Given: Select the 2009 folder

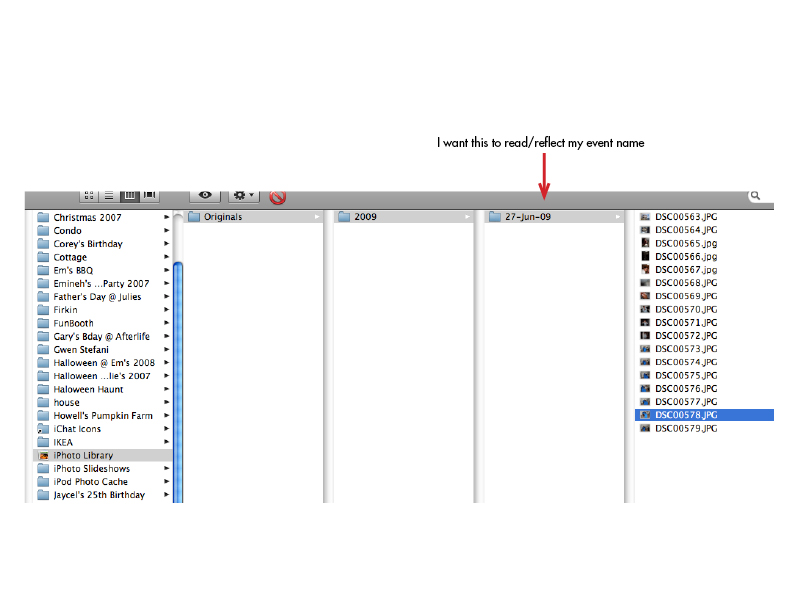Looking at the screenshot, I should pos(404,217).
